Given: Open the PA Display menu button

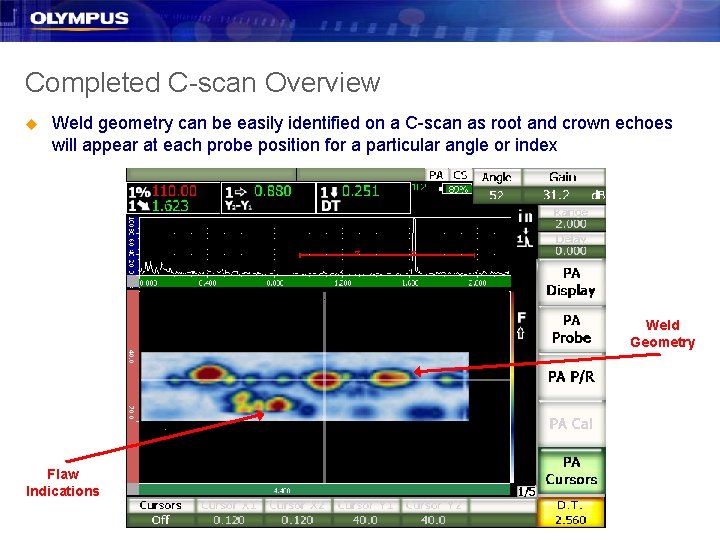Looking at the screenshot, I should click(x=571, y=282).
